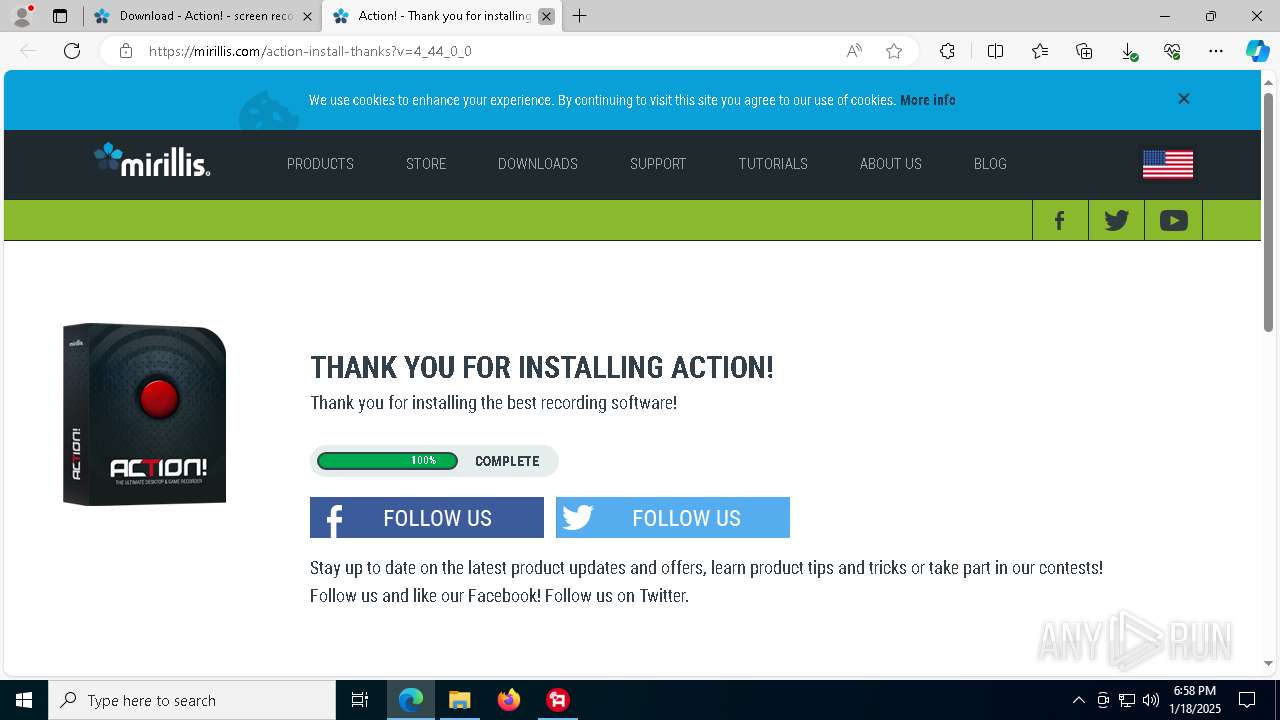Open the volume control in tray
Screen dimensions: 1280x720
(1150, 700)
